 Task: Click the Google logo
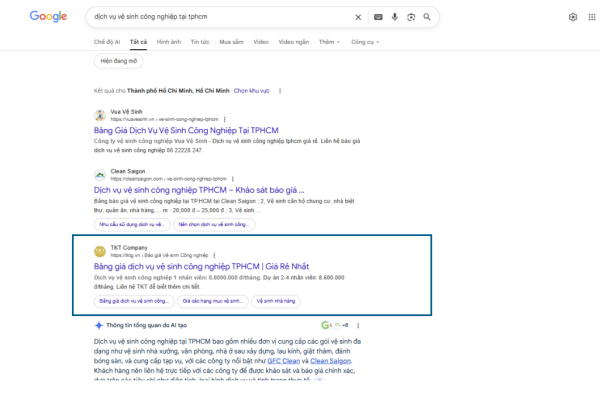47,17
